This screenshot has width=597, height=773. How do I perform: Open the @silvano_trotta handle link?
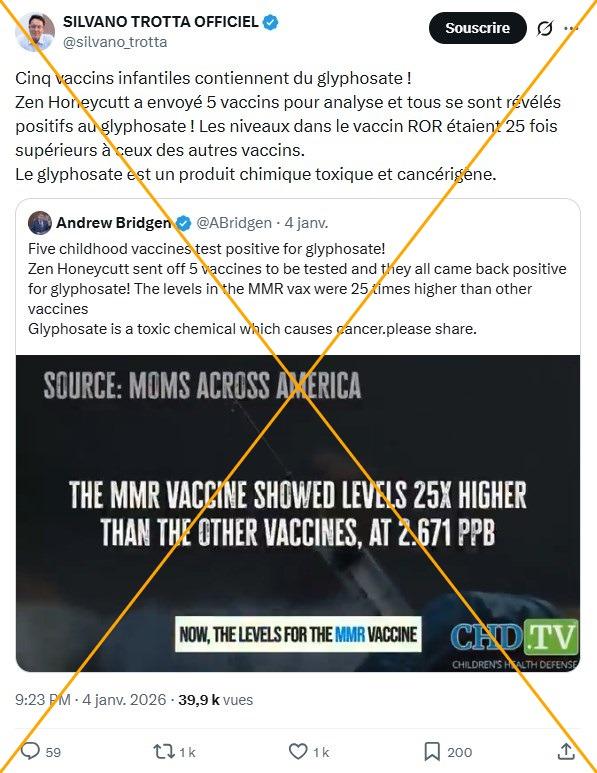(x=115, y=42)
